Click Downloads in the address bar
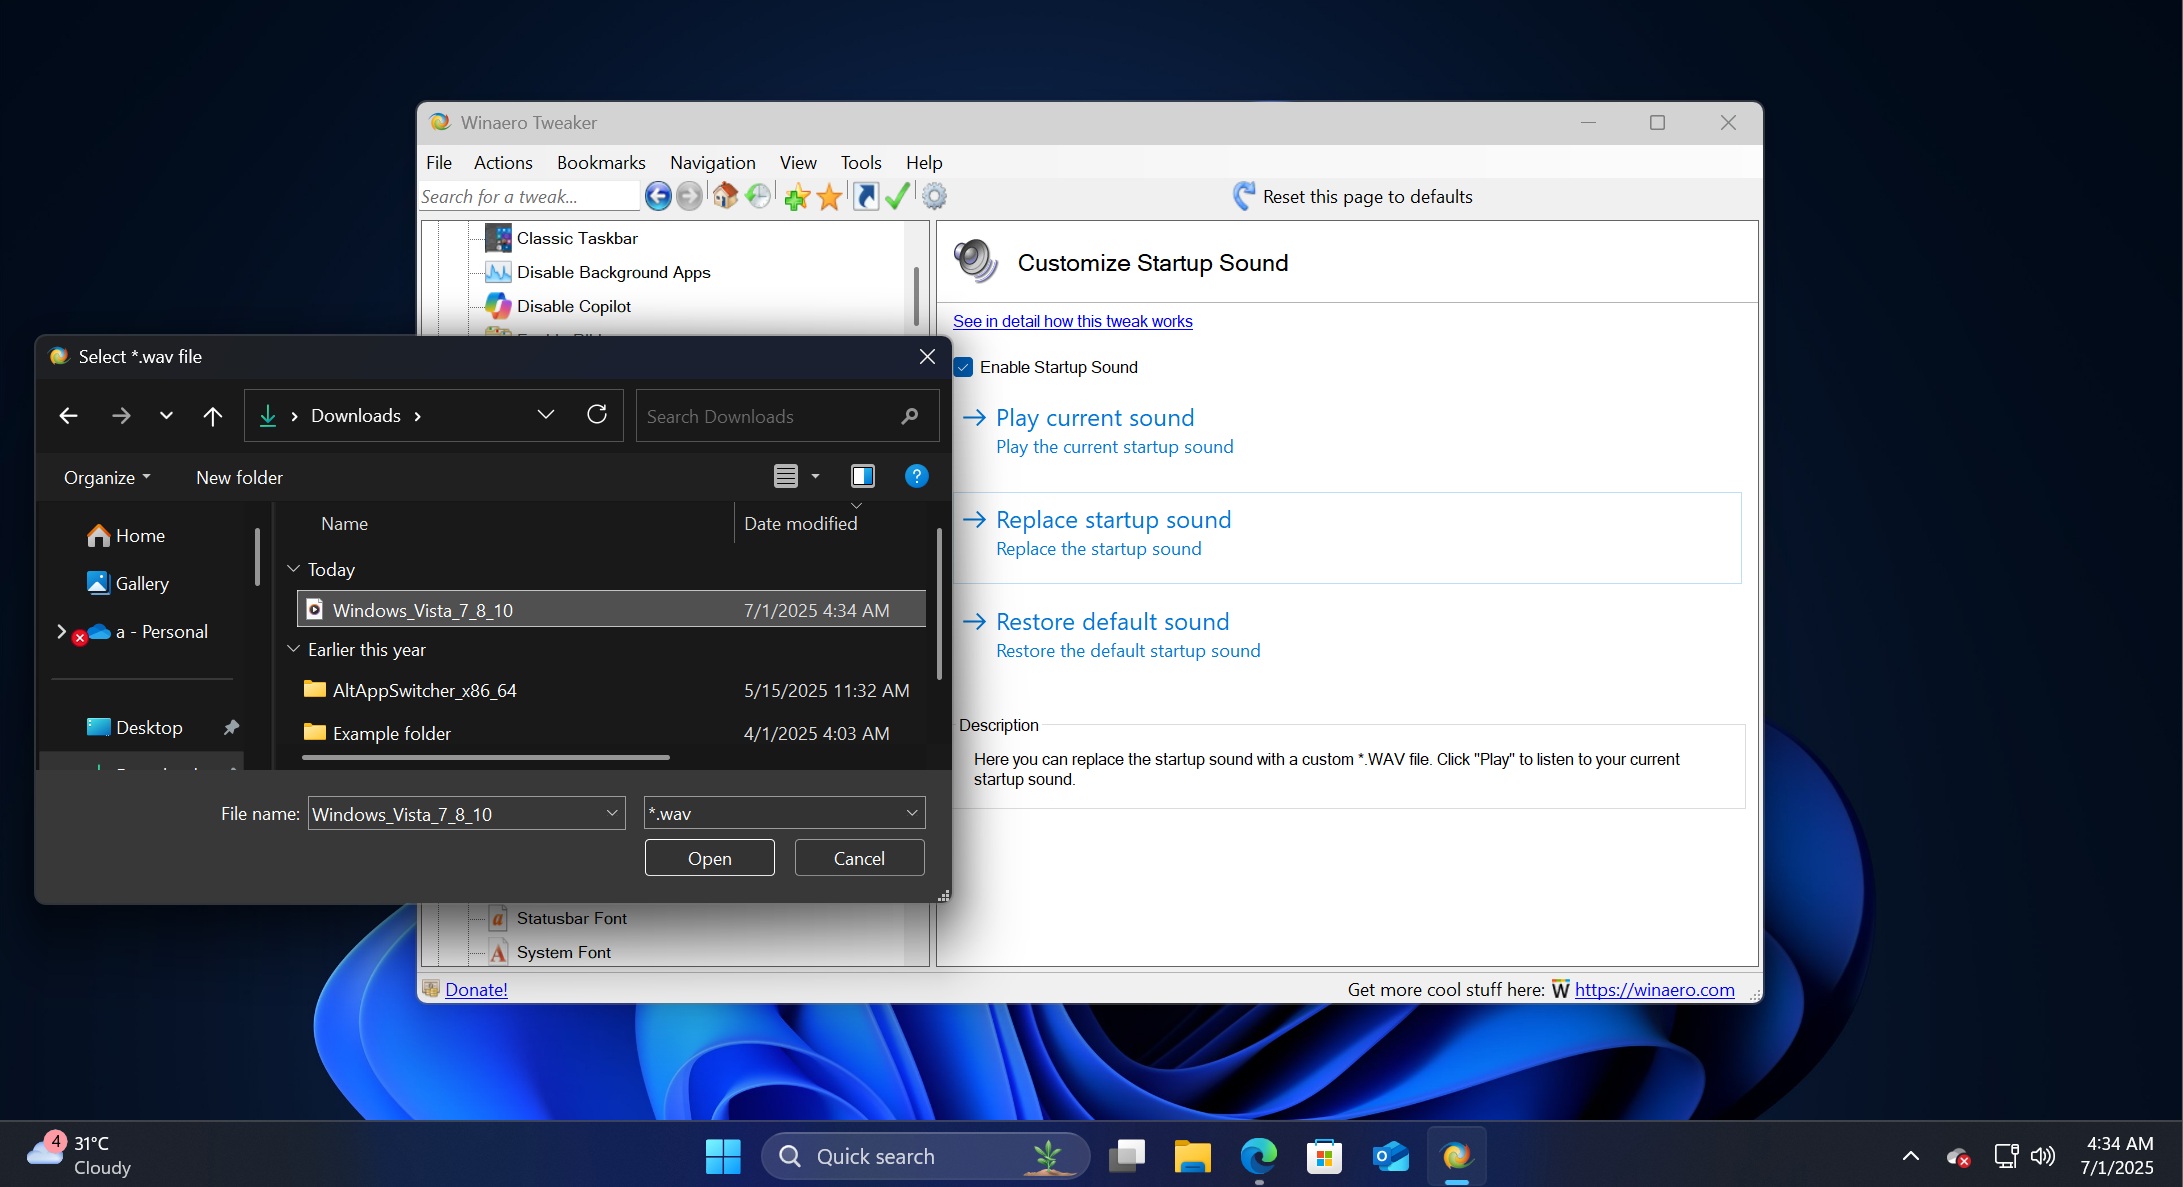 click(x=355, y=416)
